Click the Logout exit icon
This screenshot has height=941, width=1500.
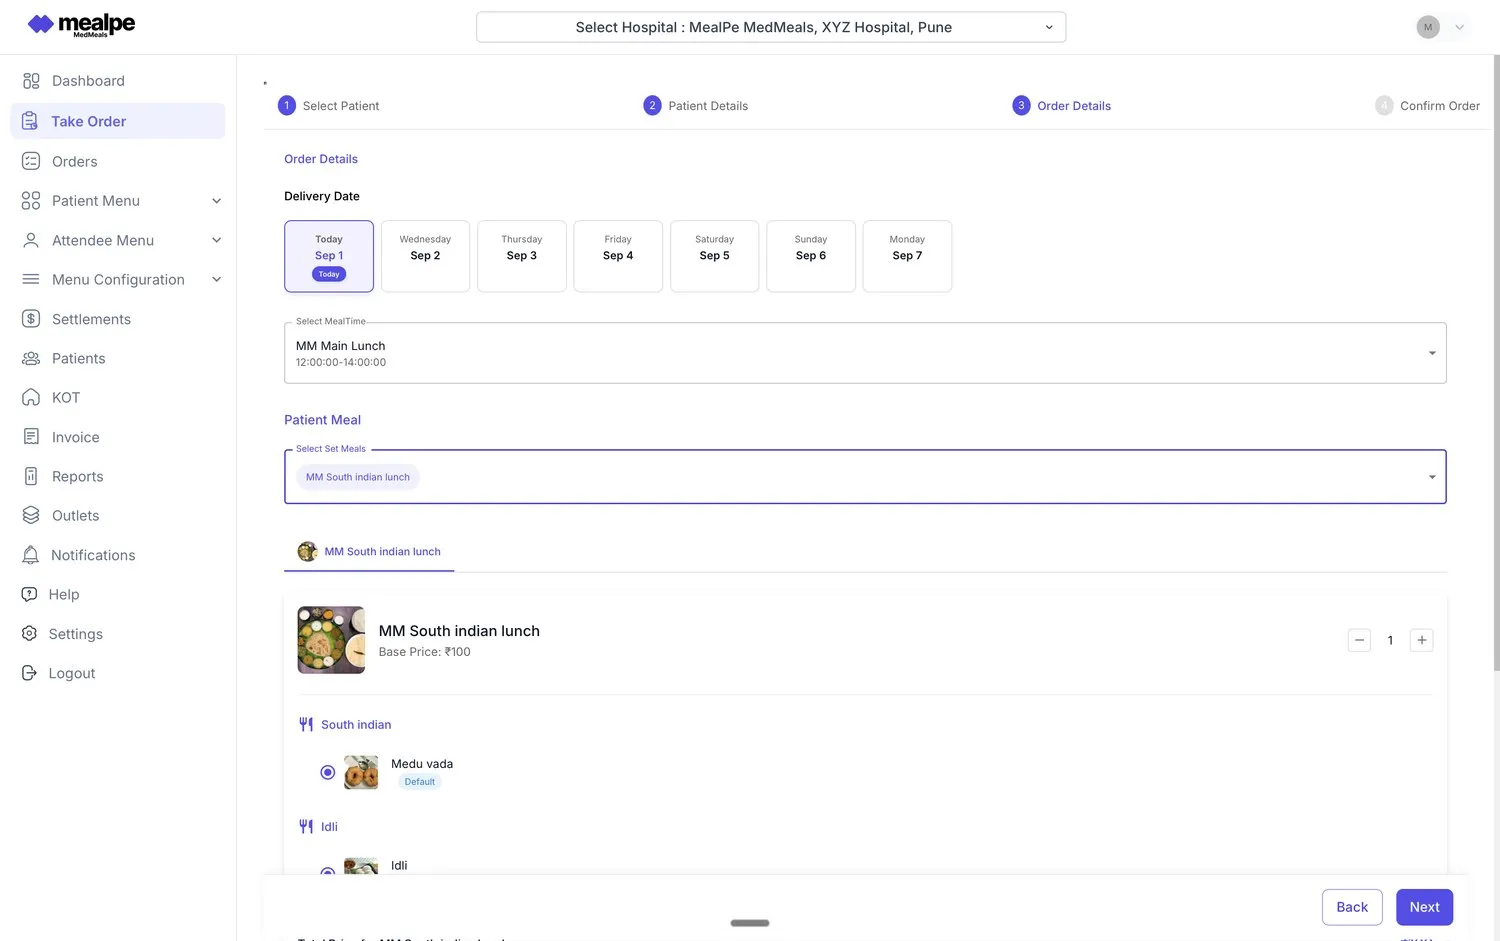30,673
